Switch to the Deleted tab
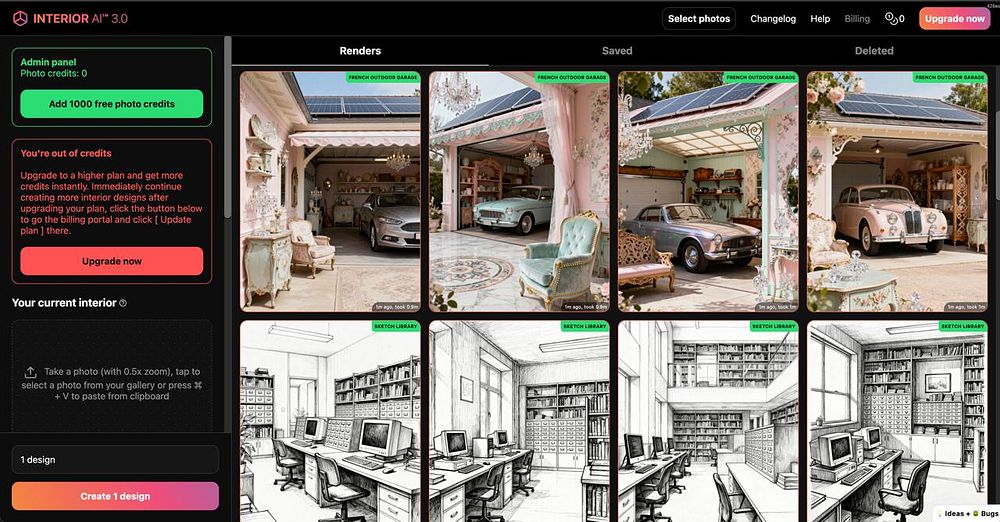 click(874, 50)
